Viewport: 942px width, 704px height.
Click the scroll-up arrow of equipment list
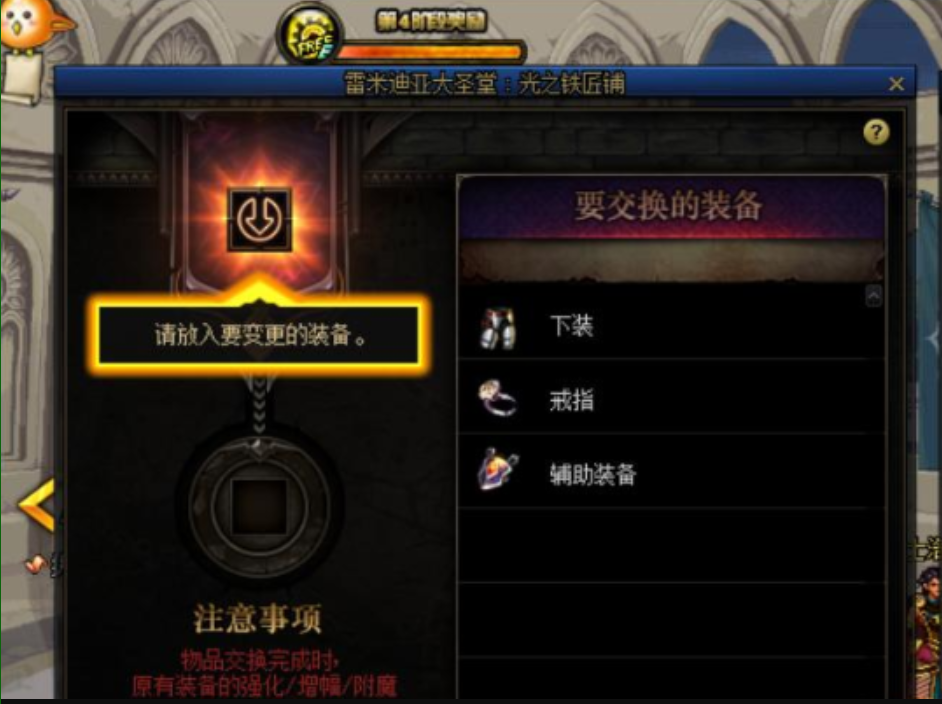[x=873, y=296]
